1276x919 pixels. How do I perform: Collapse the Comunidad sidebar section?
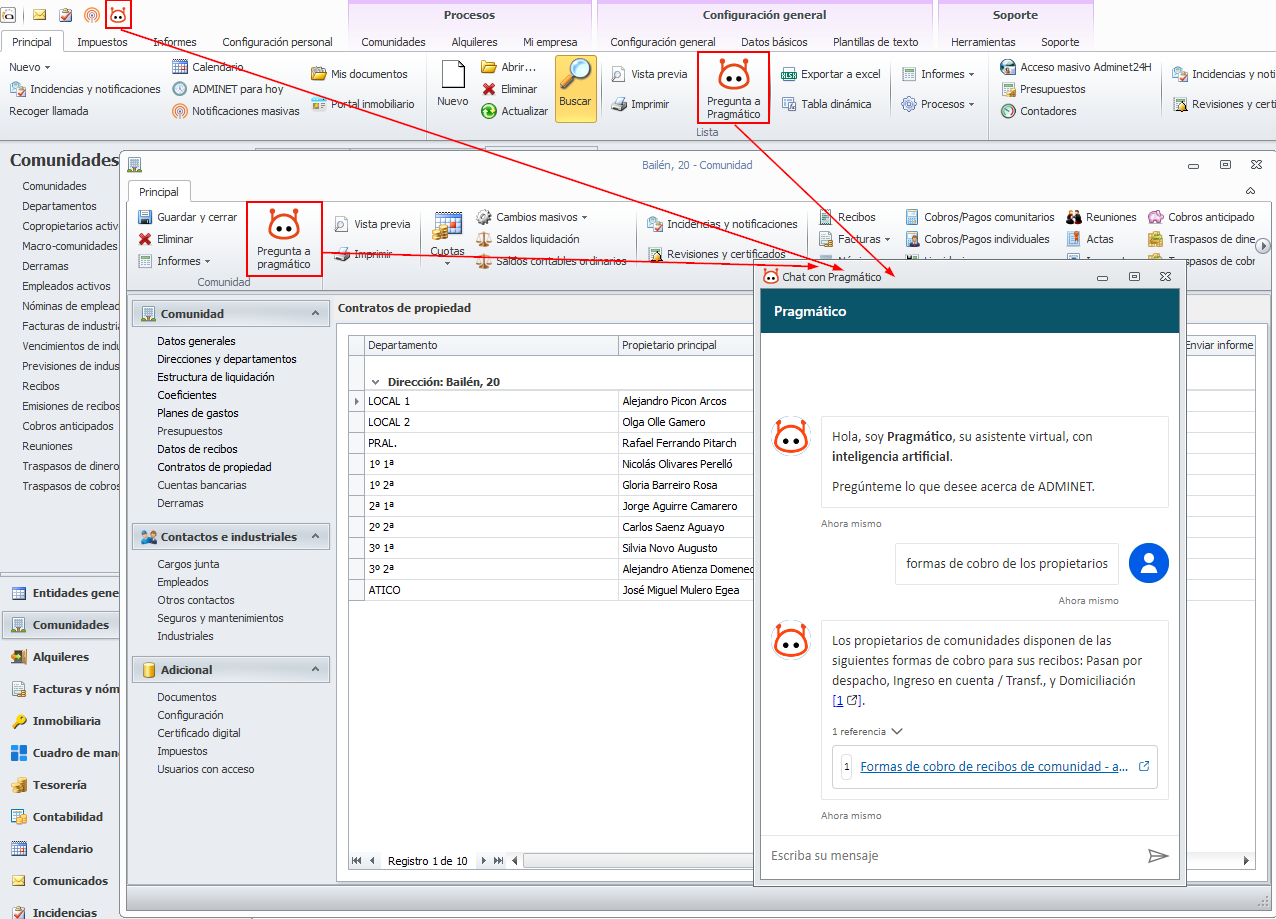point(316,313)
